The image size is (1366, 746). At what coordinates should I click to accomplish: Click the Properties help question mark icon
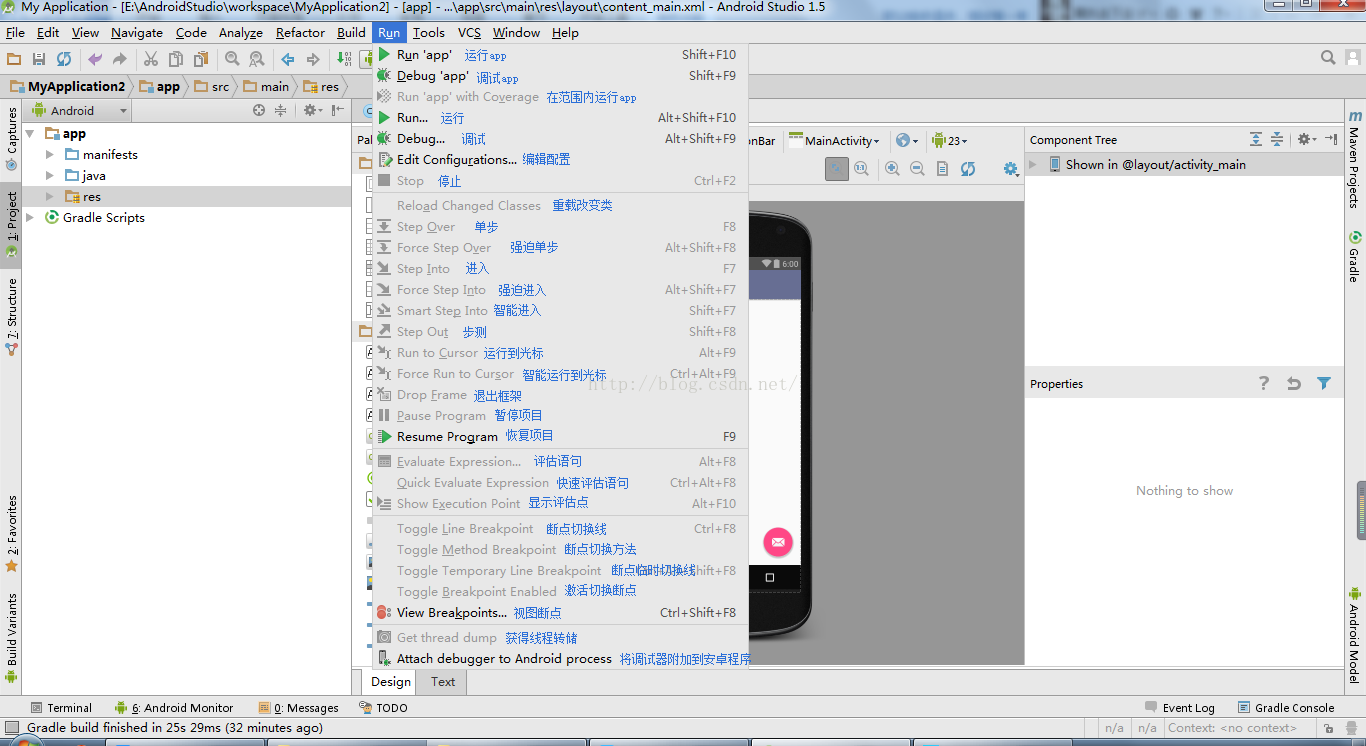[x=1264, y=383]
